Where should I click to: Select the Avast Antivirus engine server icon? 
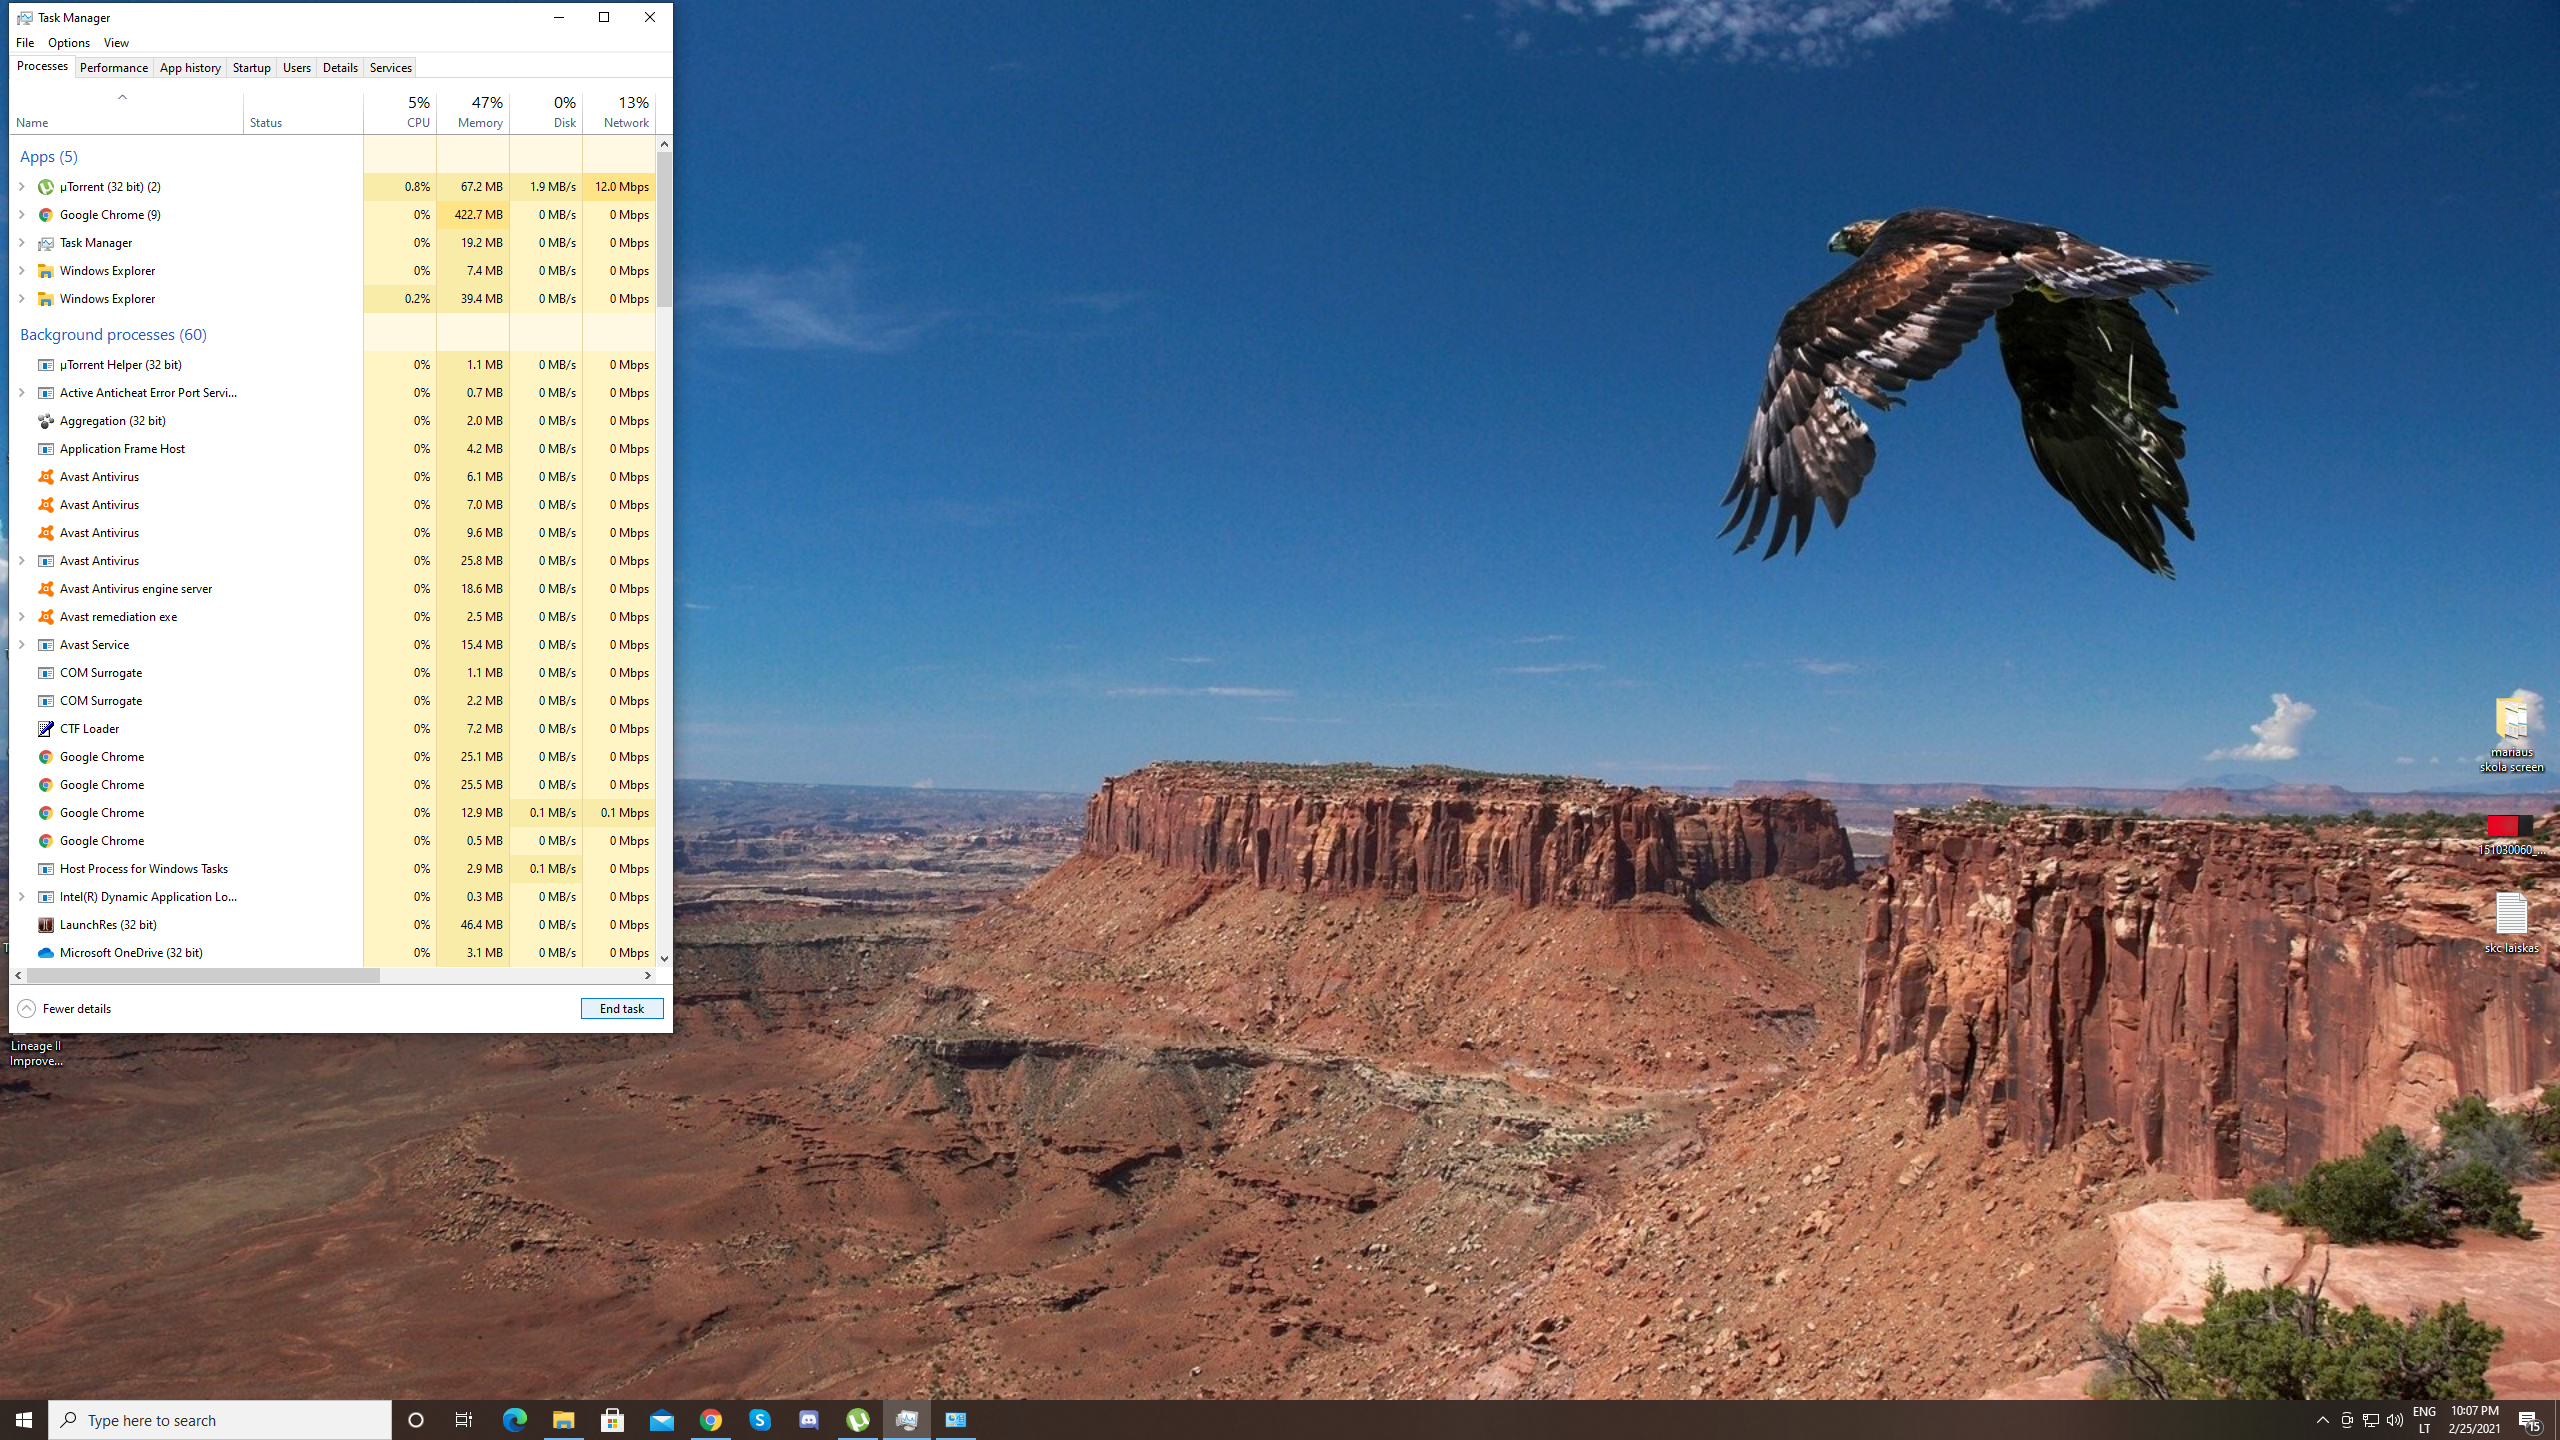point(45,589)
